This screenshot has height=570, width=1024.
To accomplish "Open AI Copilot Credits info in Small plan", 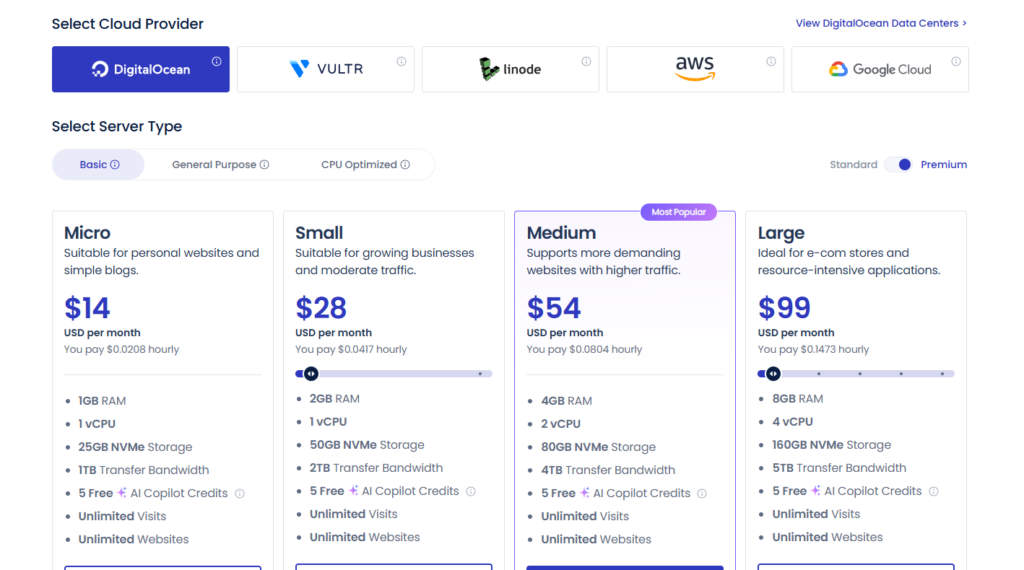I will pos(471,491).
